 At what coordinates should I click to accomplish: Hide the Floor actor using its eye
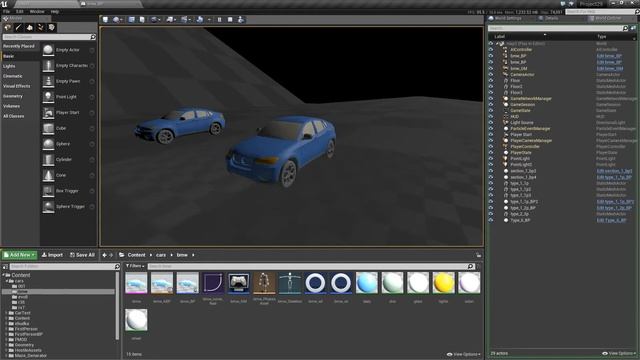[x=491, y=81]
